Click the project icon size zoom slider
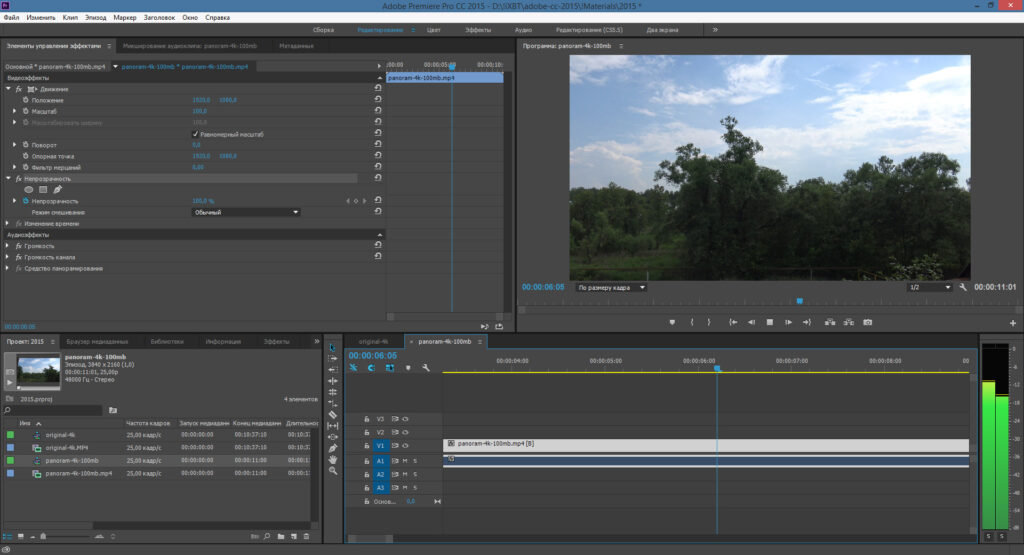The width and height of the screenshot is (1024, 555). pyautogui.click(x=43, y=536)
